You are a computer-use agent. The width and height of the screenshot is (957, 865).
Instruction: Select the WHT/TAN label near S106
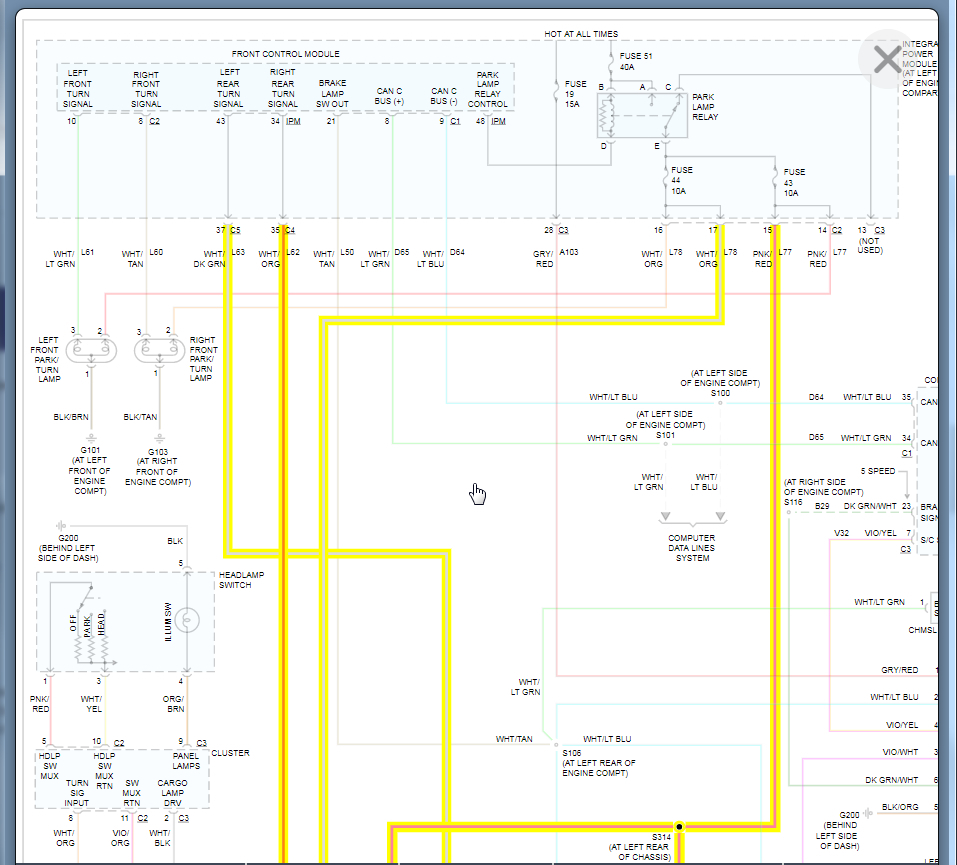coord(514,739)
